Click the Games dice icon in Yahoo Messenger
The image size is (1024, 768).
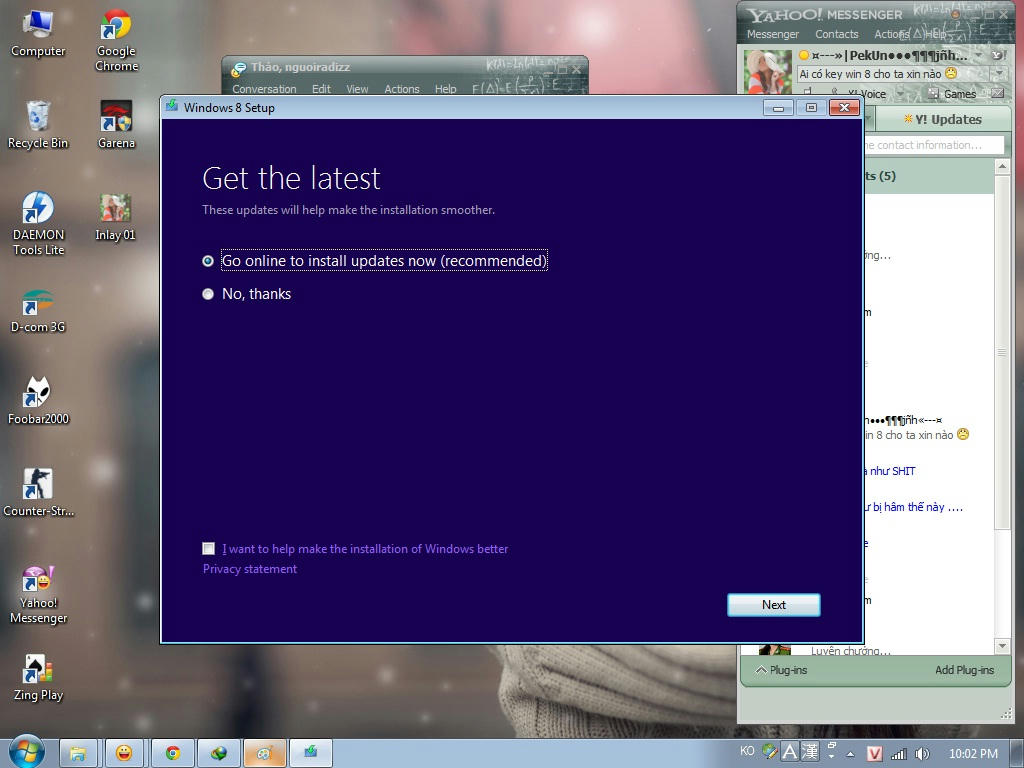[x=933, y=94]
